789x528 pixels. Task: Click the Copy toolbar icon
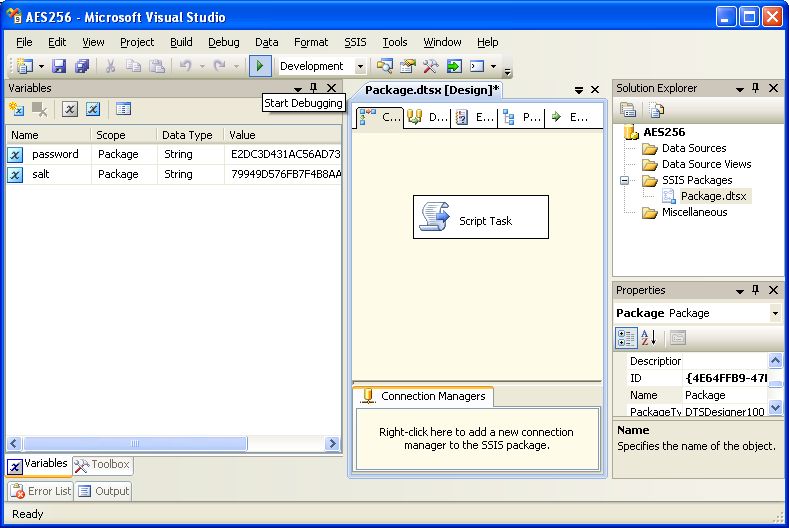click(x=133, y=66)
